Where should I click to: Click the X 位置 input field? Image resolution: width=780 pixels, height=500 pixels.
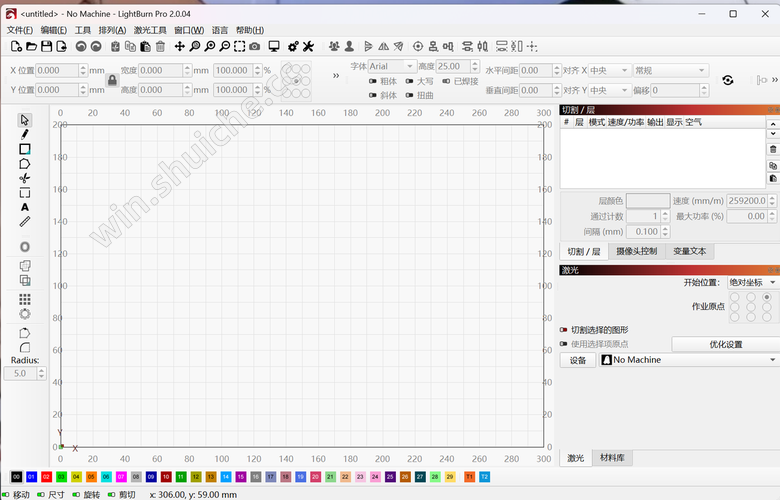[60, 71]
